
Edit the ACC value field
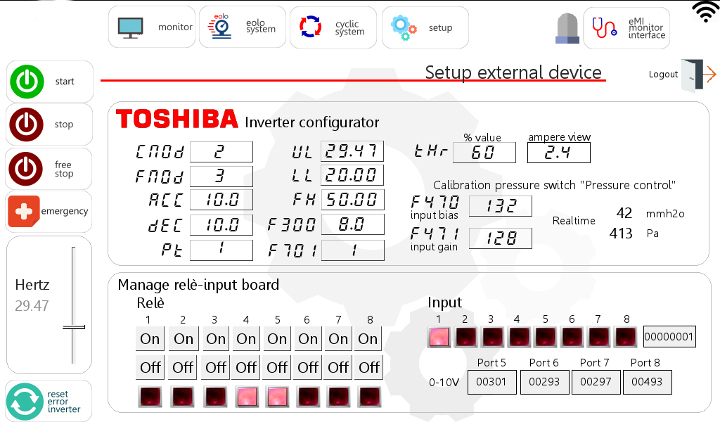pyautogui.click(x=221, y=200)
